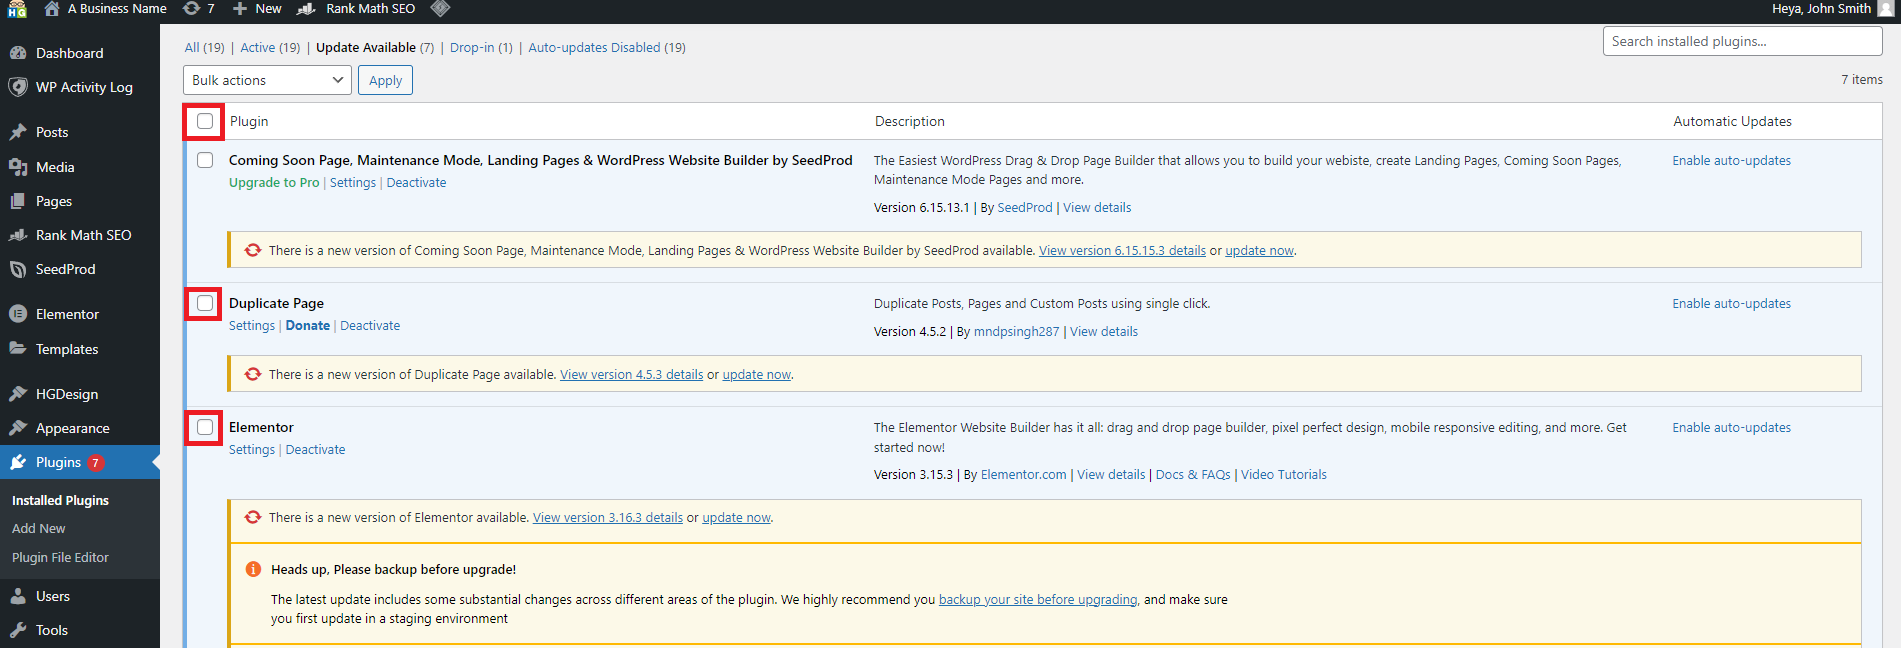This screenshot has width=1901, height=648.
Task: Open View version 3.16.3 details link
Action: (608, 517)
